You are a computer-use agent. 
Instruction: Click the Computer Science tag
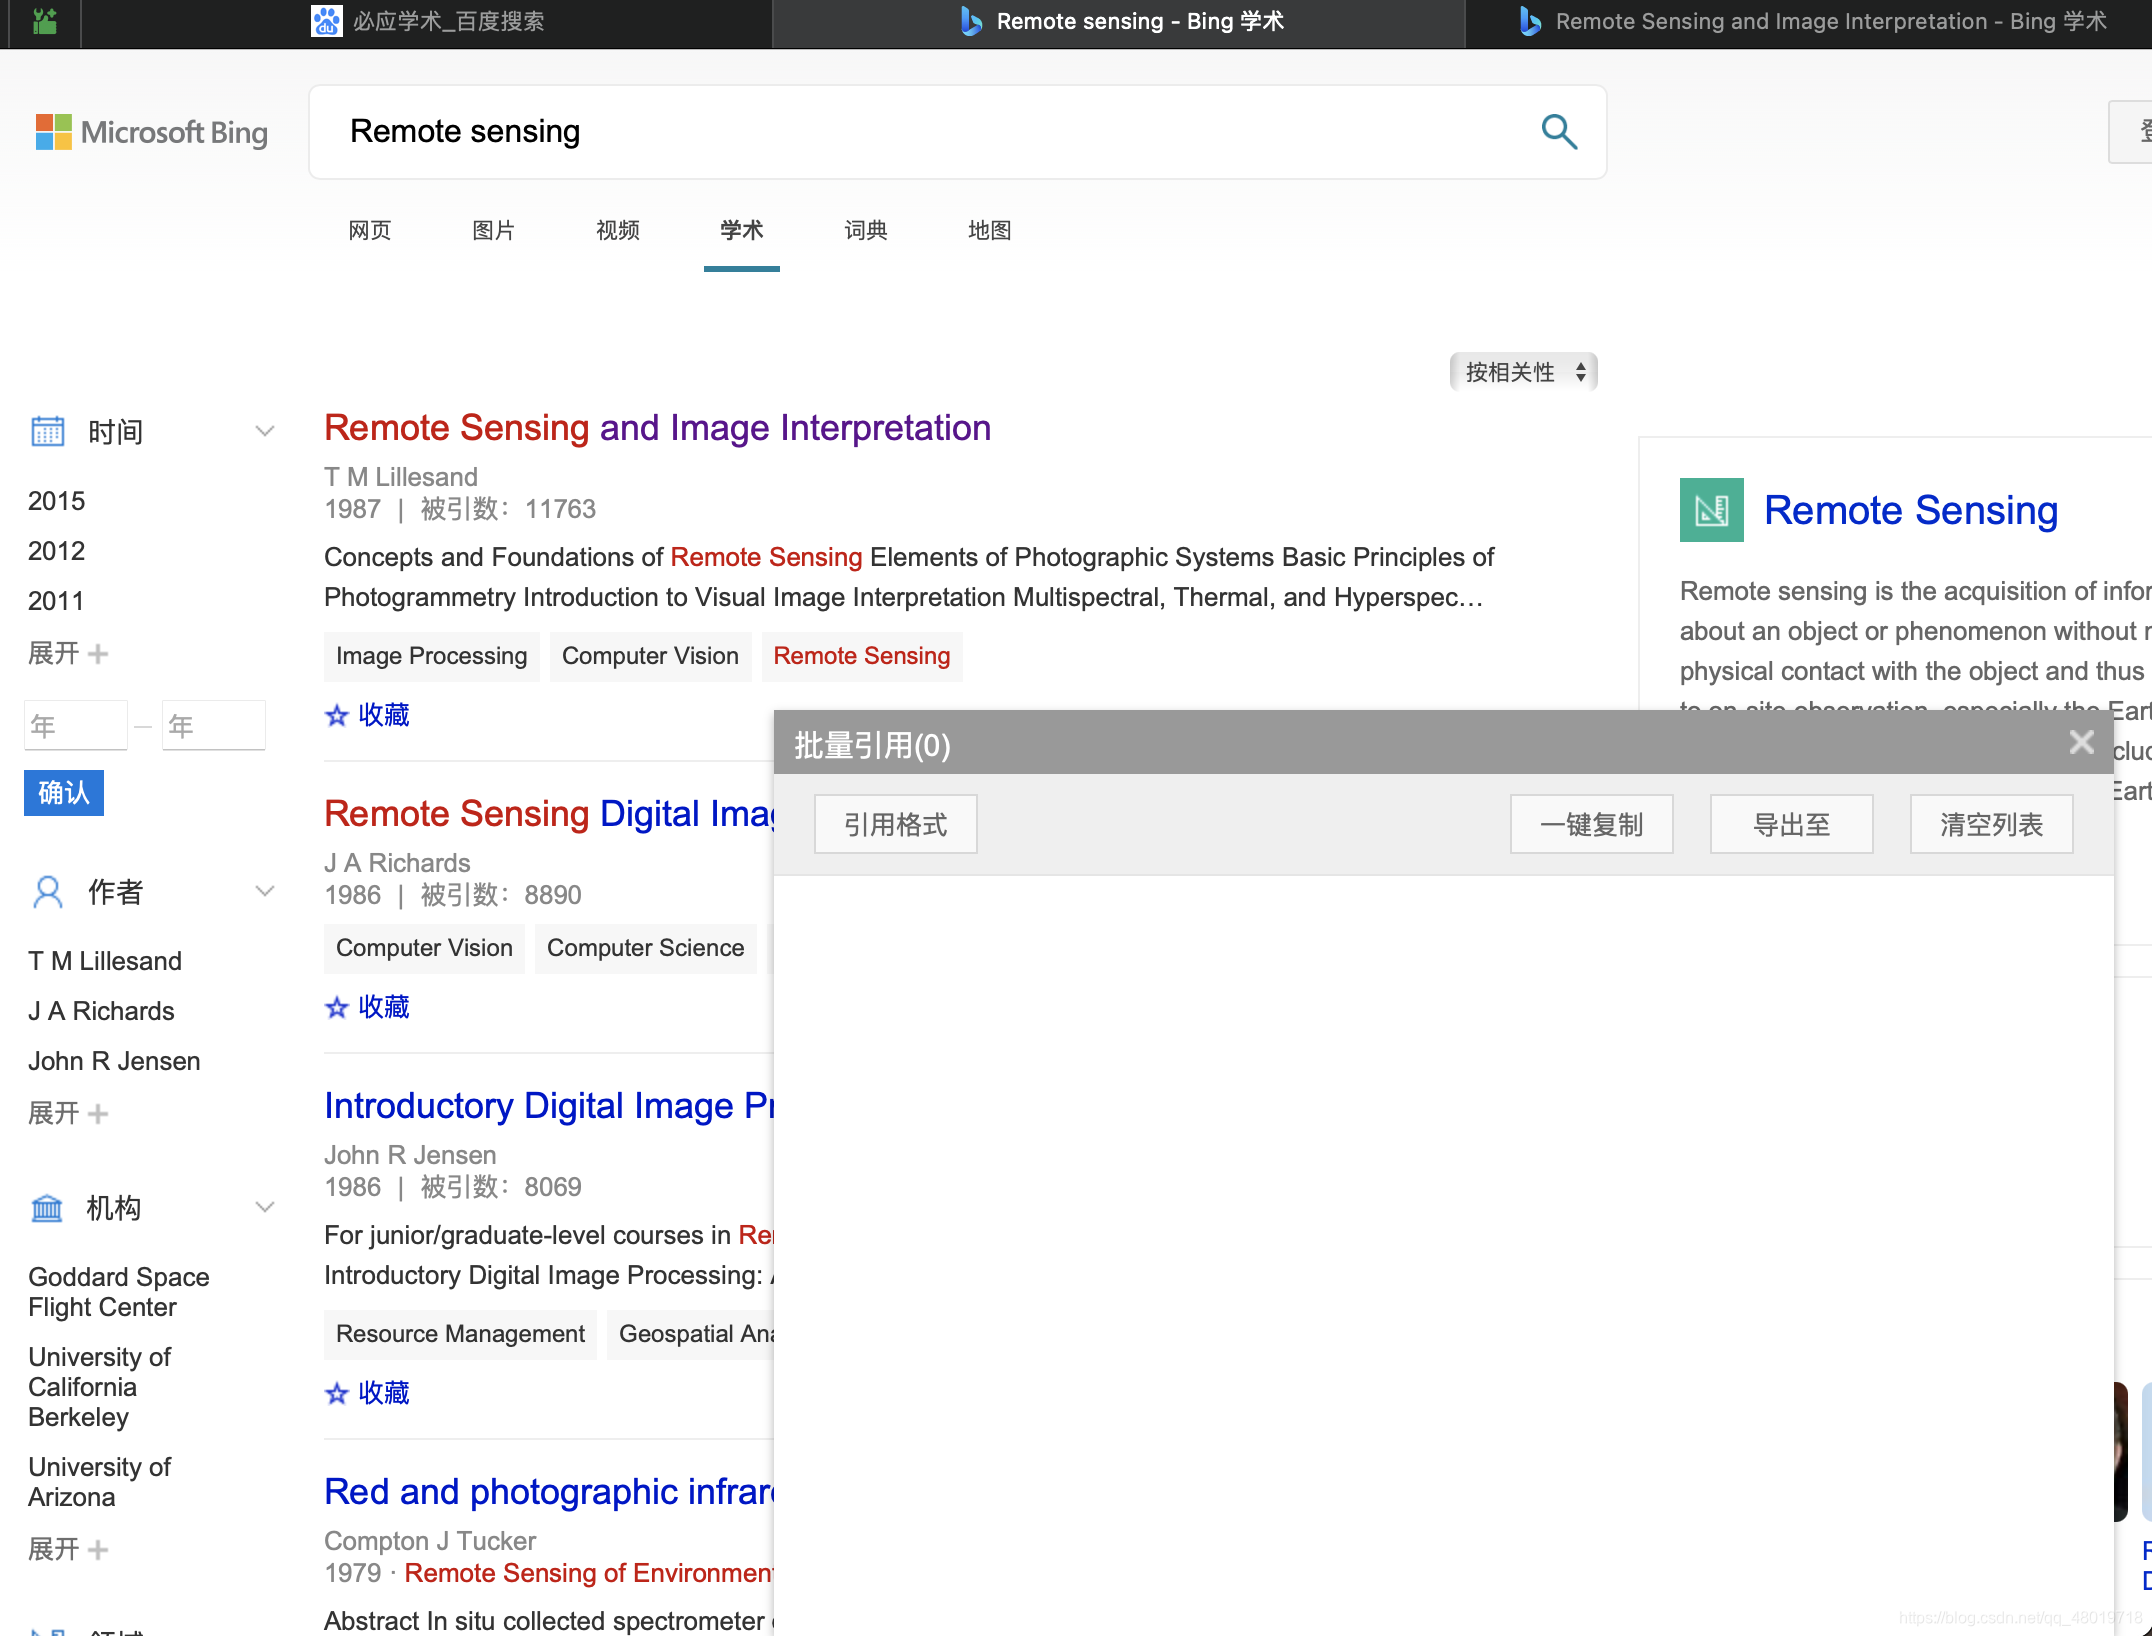[646, 948]
